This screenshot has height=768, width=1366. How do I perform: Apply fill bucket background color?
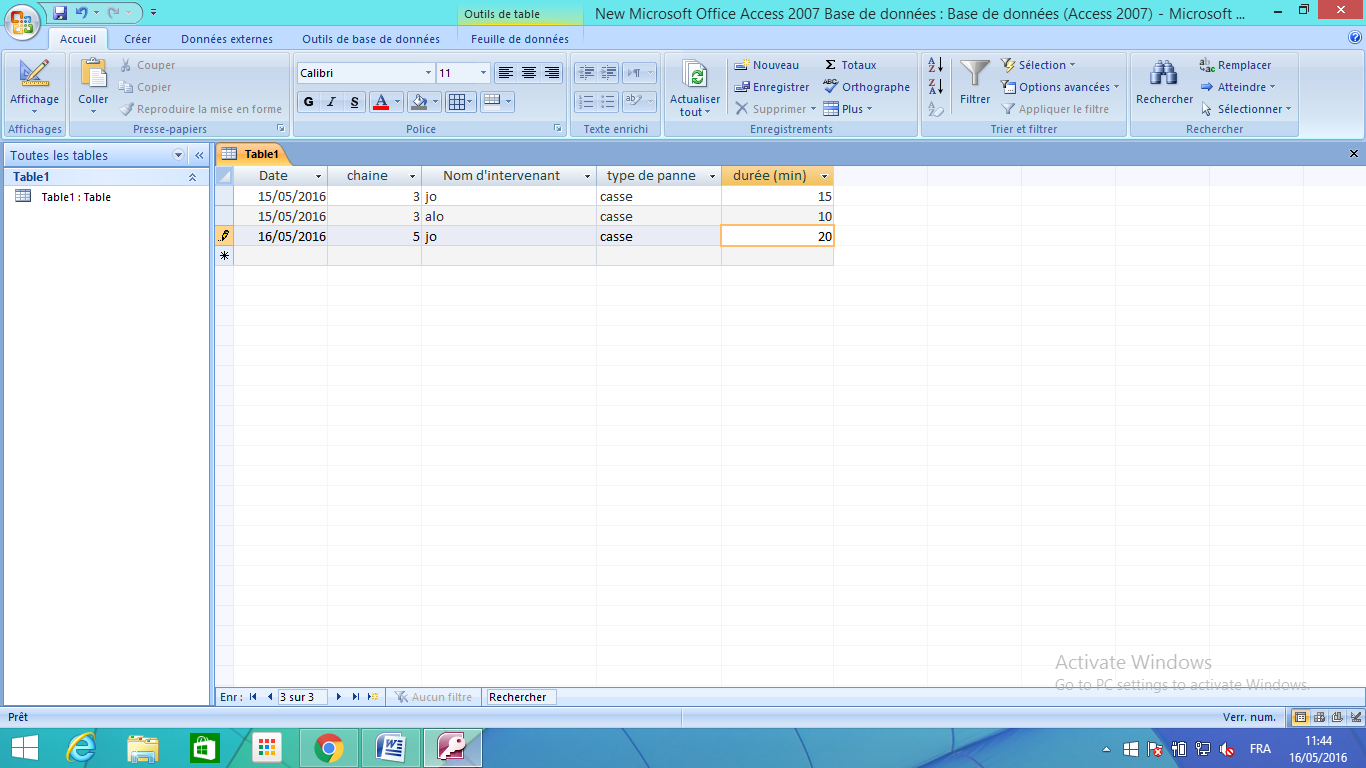pyautogui.click(x=419, y=102)
